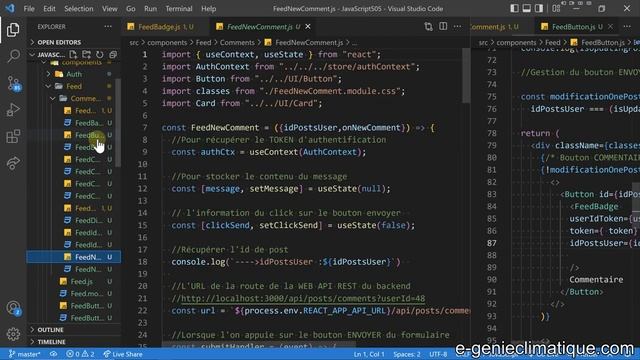Click Spaces: 2 indentation setting

click(x=407, y=354)
